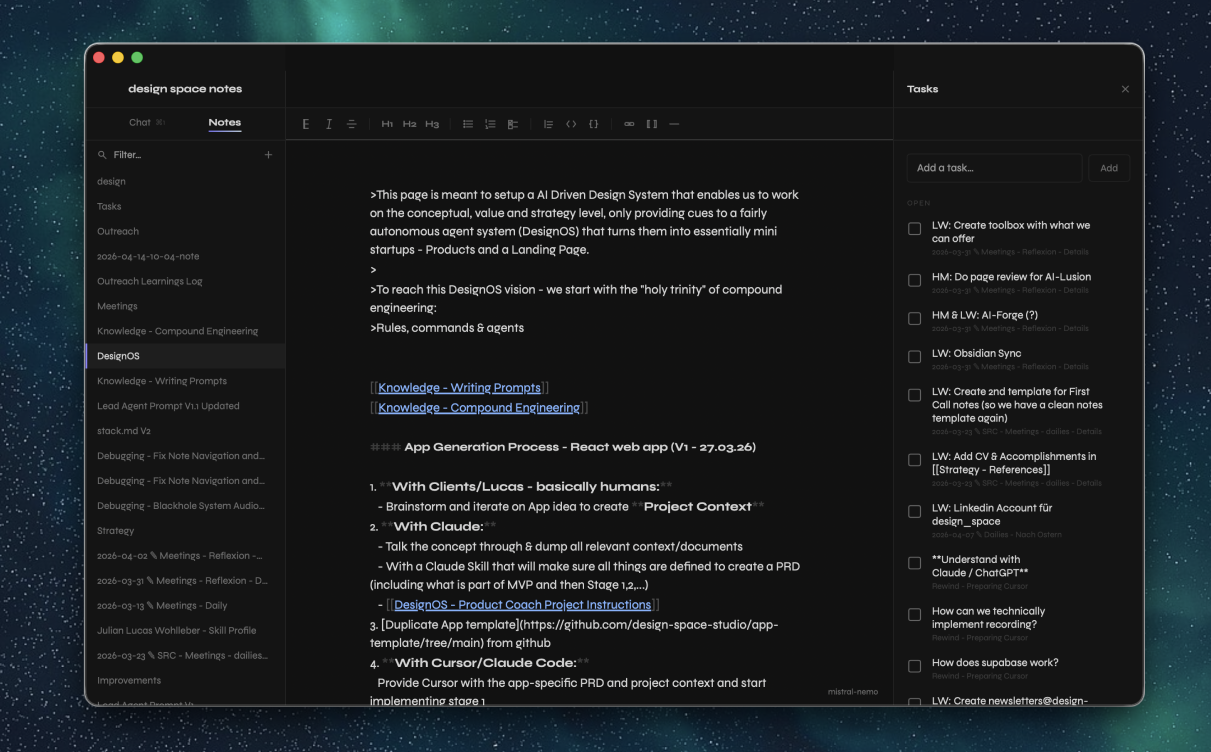Open 'DesignOS - Product Coach Project Instructions' link
Image resolution: width=1211 pixels, height=752 pixels.
522,605
